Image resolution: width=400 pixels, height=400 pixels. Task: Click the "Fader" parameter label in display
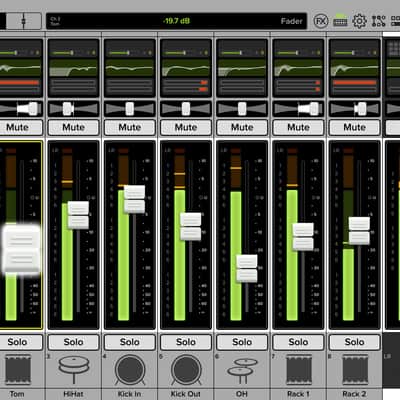291,21
